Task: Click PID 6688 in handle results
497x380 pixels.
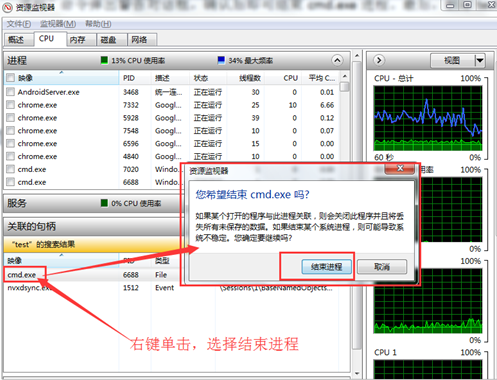Action: (x=131, y=275)
